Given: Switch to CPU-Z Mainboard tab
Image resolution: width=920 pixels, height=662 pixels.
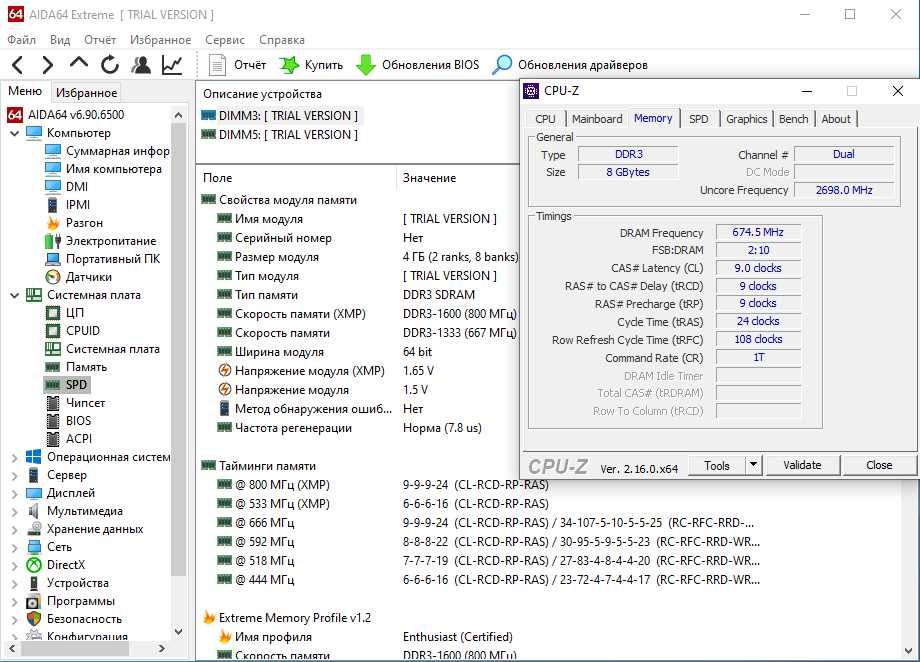Looking at the screenshot, I should 597,119.
